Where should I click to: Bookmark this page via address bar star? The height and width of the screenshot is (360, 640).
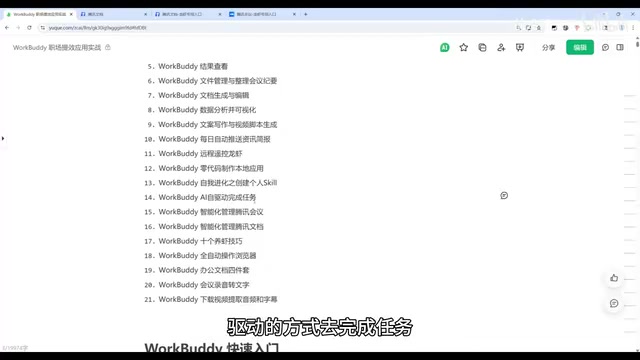coord(539,28)
